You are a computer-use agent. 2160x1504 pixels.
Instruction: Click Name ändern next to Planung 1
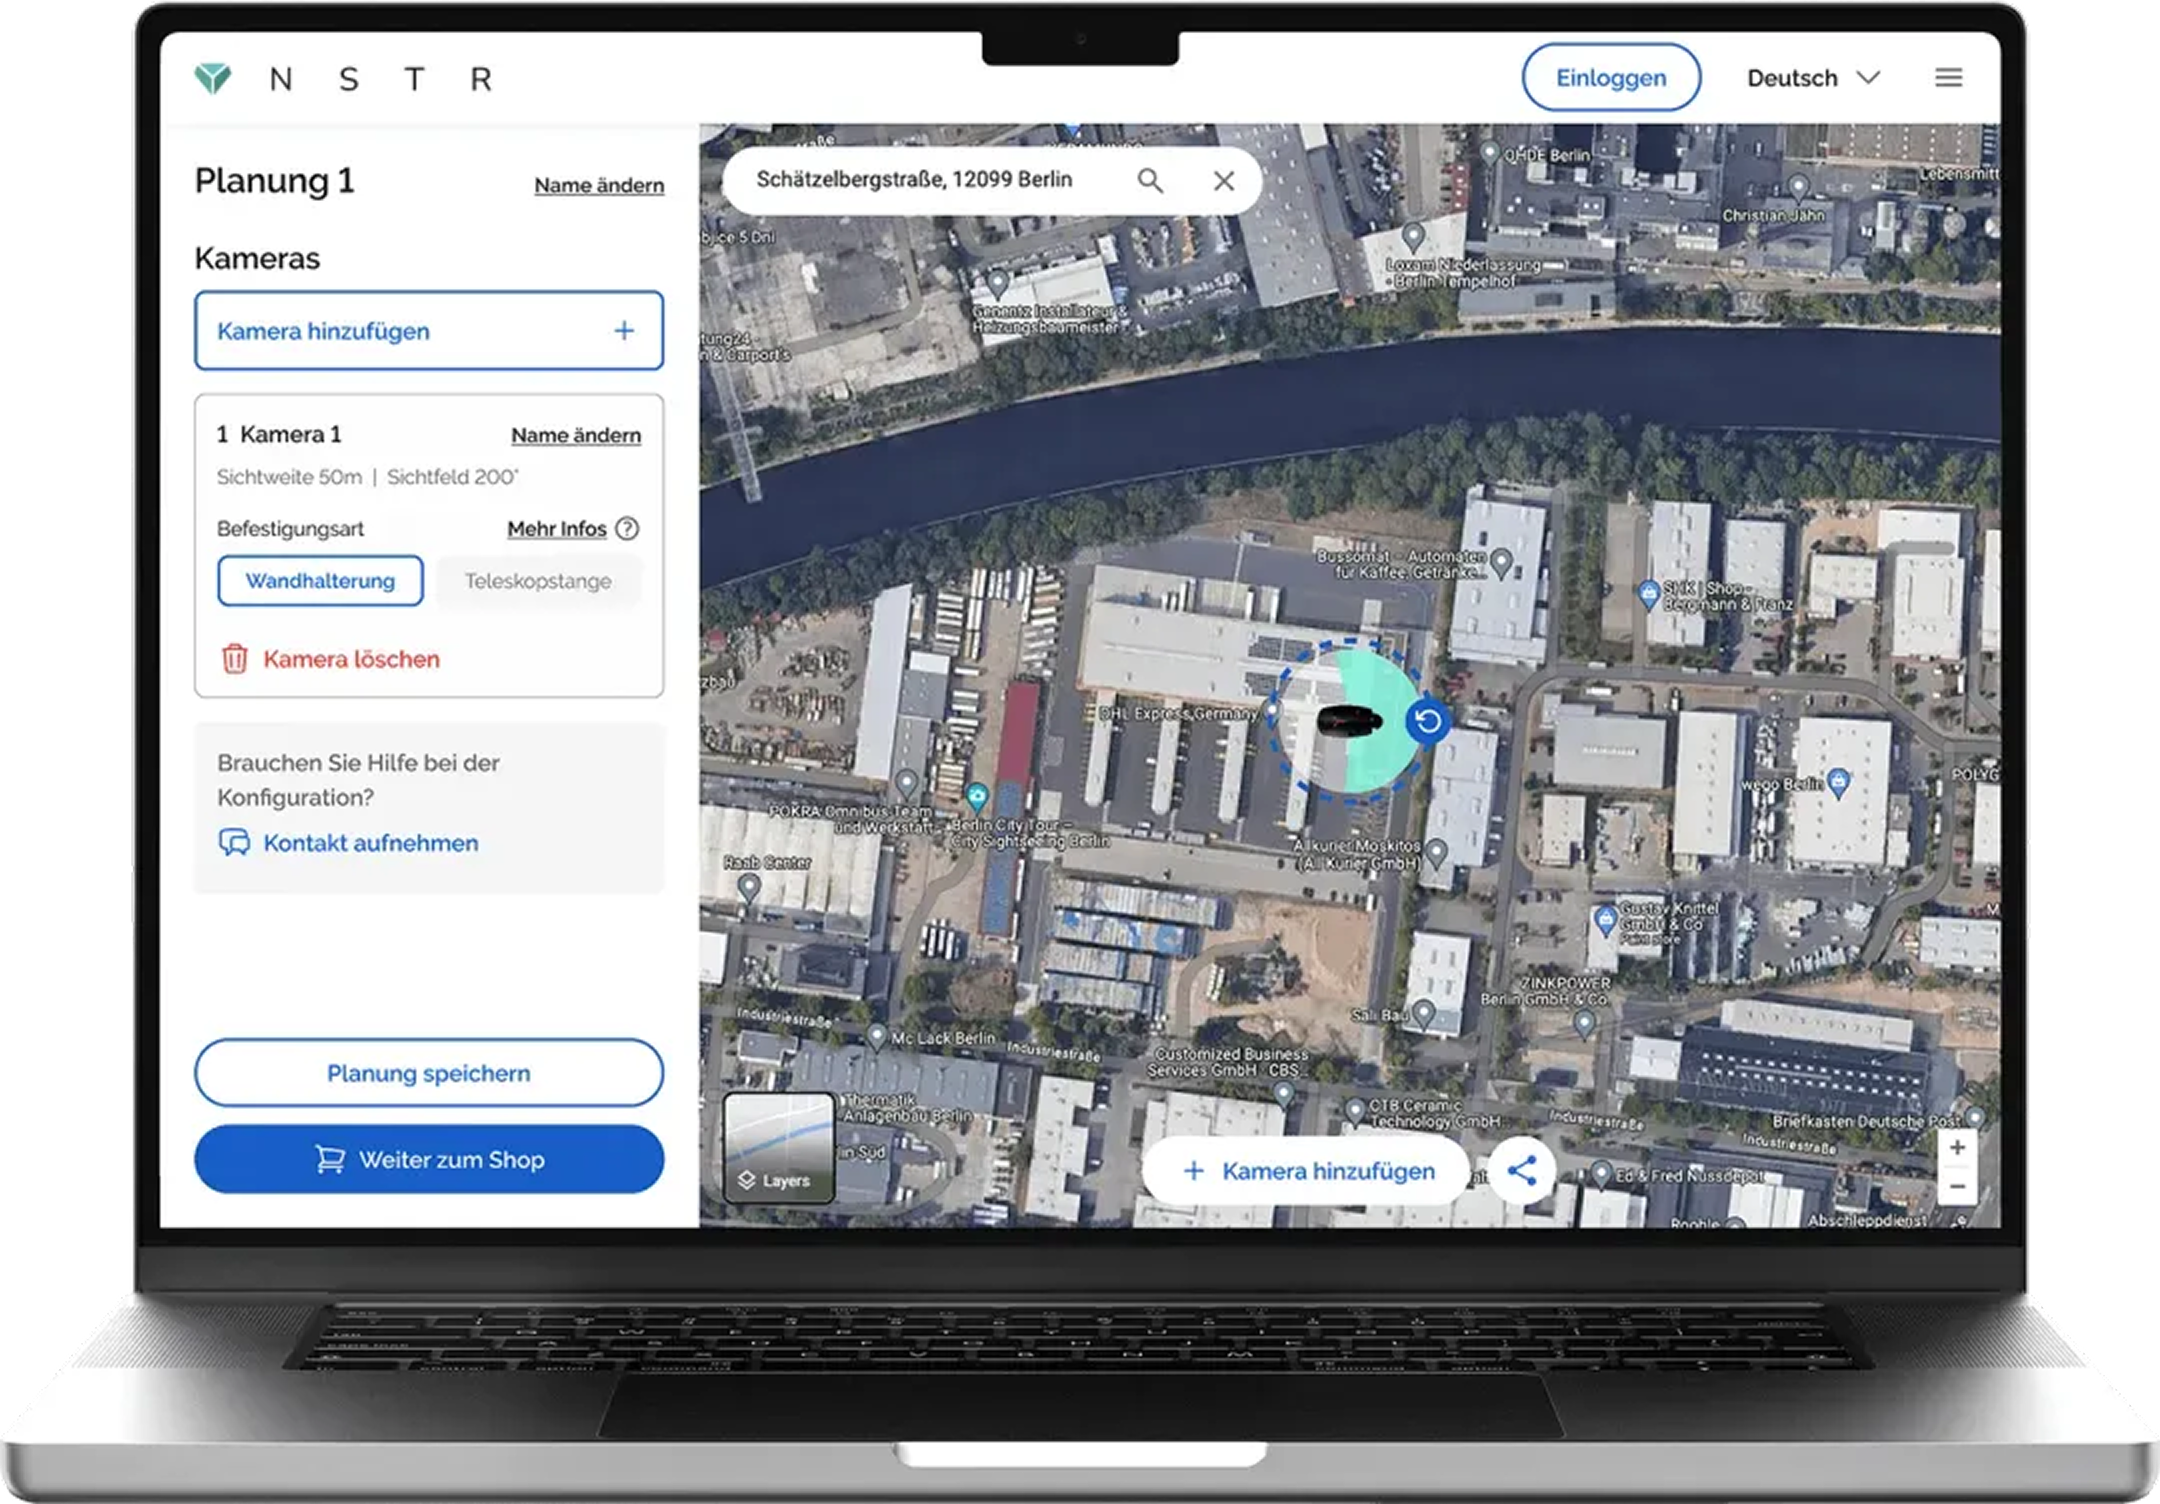(x=599, y=185)
